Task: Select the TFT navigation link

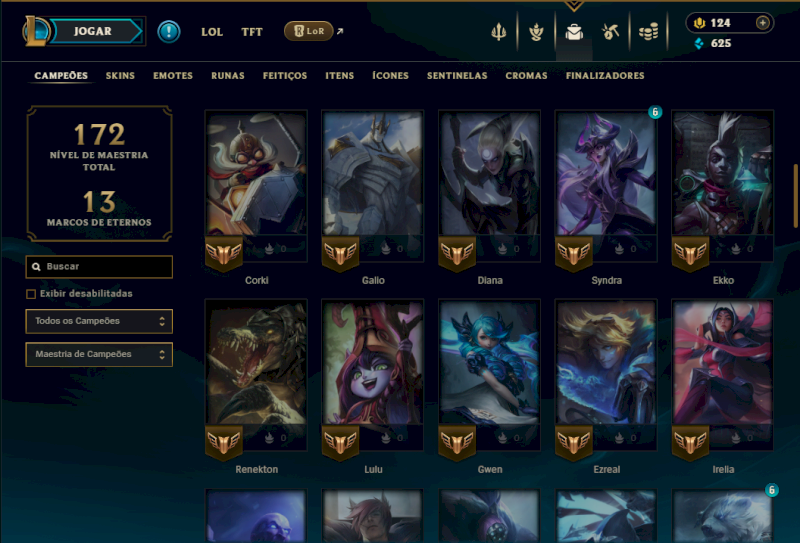Action: (252, 32)
